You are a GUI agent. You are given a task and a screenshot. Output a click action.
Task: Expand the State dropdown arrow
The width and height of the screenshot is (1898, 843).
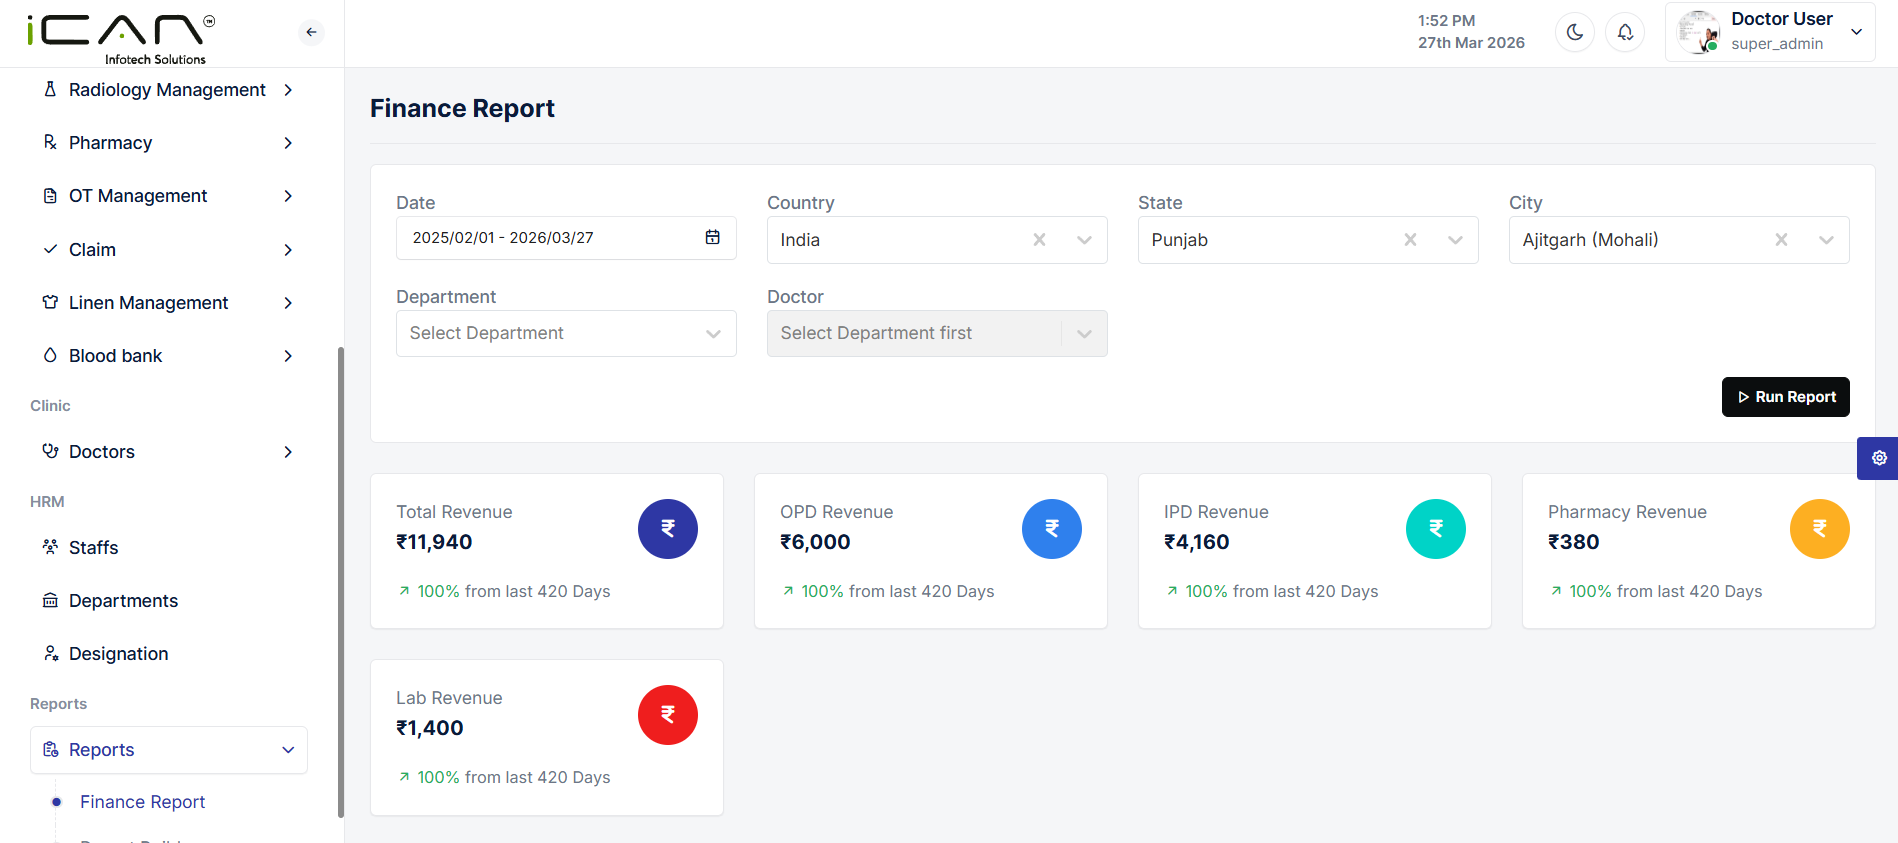(x=1455, y=240)
